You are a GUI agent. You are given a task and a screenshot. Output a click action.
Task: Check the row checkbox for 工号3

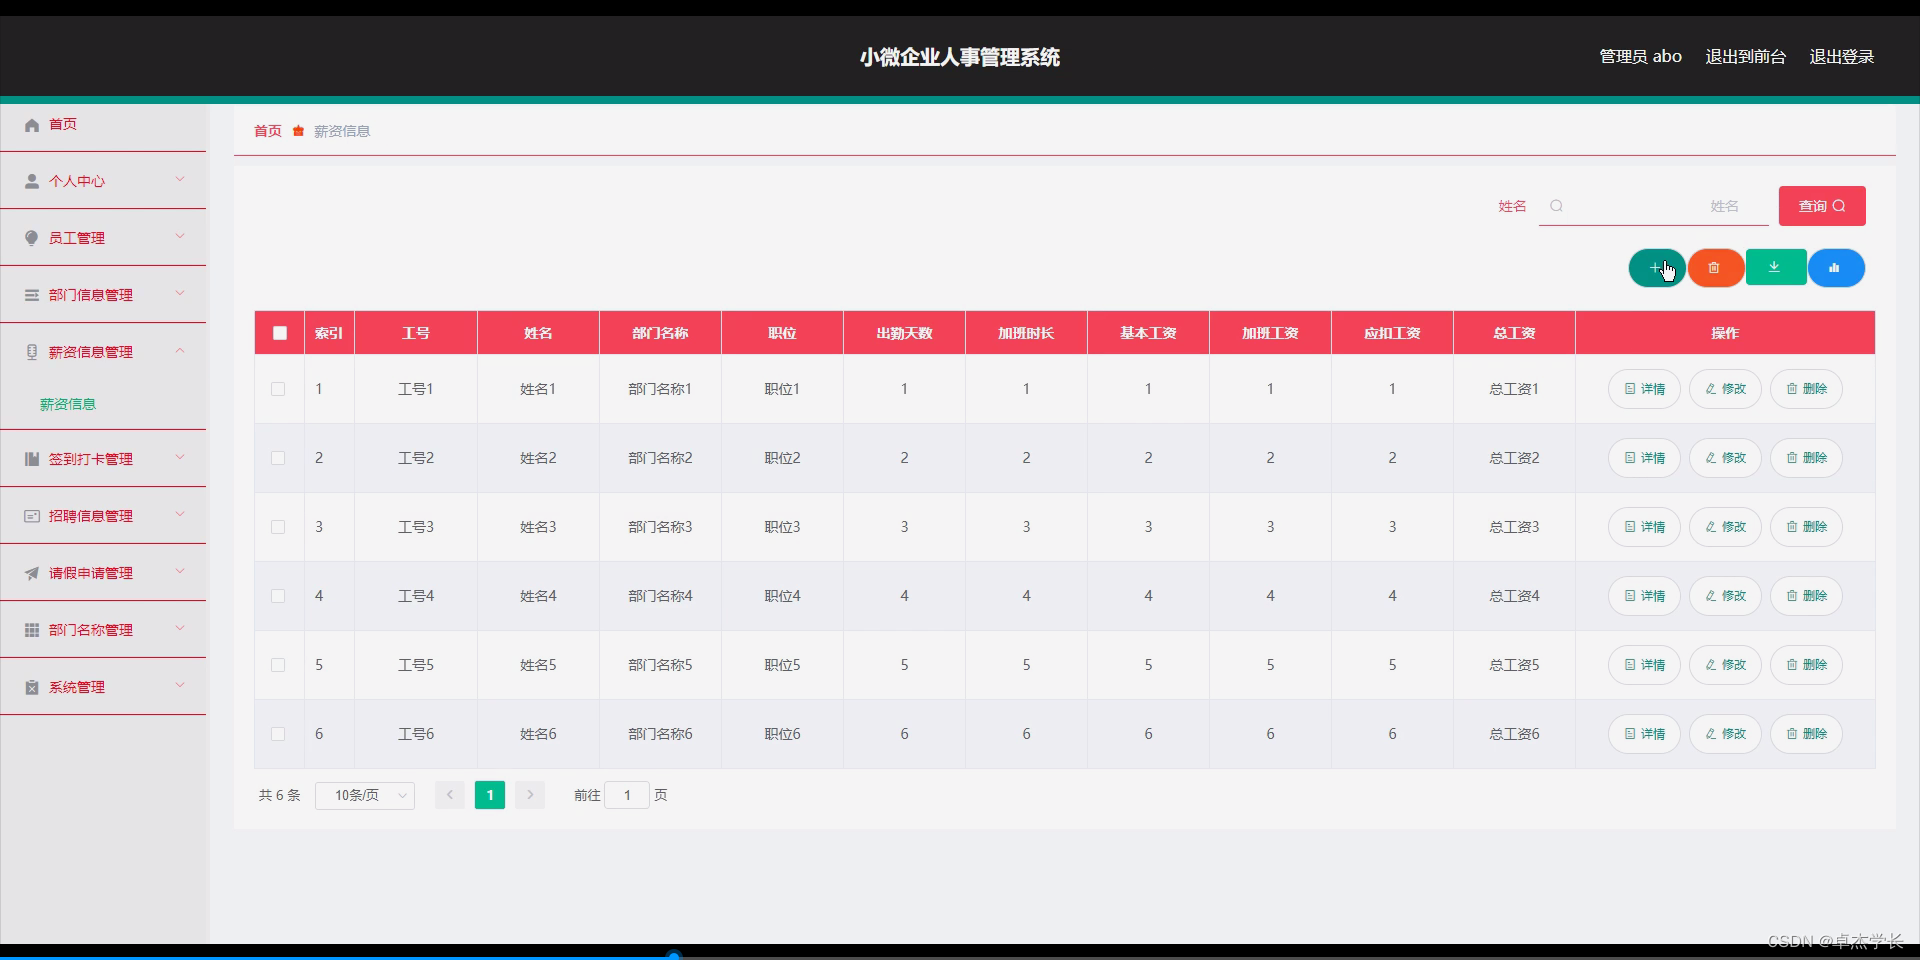click(x=278, y=527)
